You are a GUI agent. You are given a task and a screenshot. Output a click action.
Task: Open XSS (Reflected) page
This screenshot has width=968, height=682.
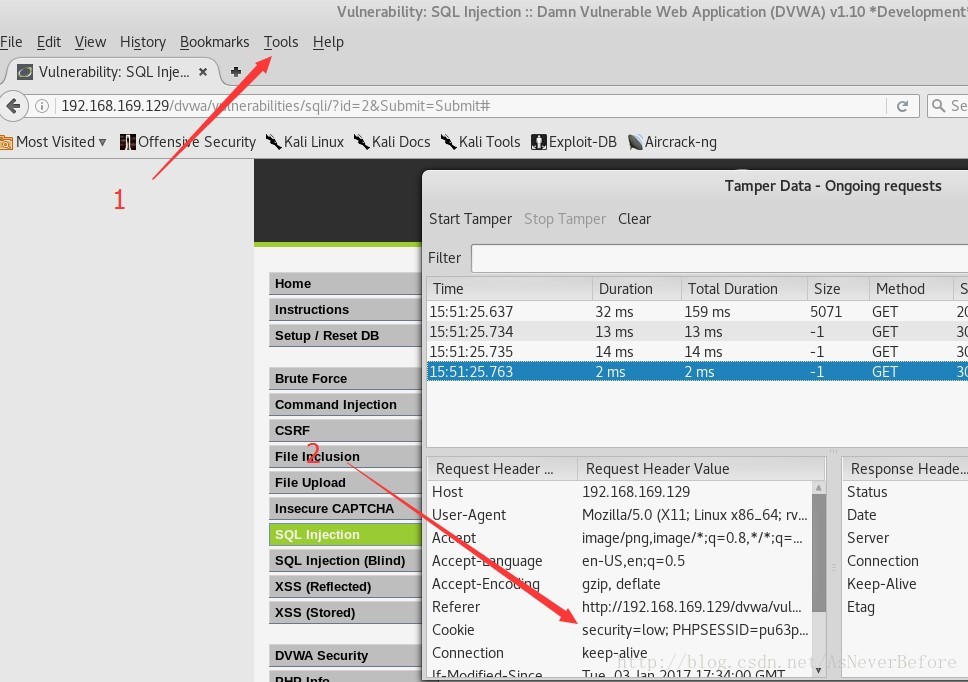point(346,586)
